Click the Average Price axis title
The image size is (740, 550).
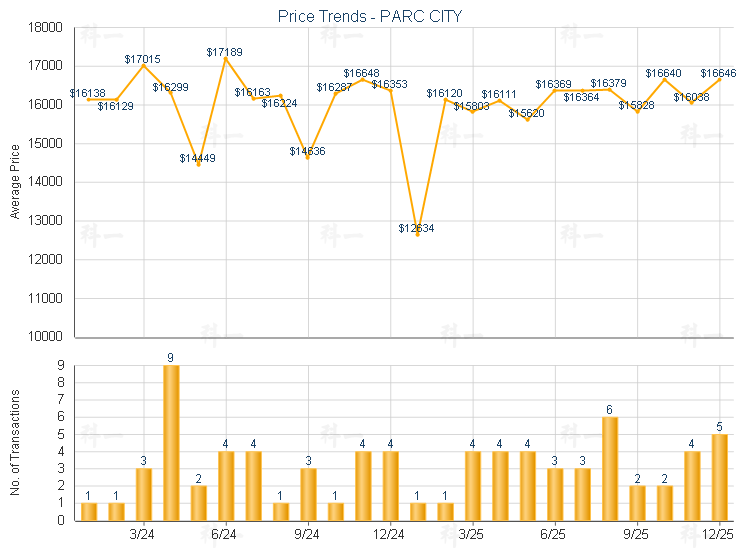[x=14, y=181]
